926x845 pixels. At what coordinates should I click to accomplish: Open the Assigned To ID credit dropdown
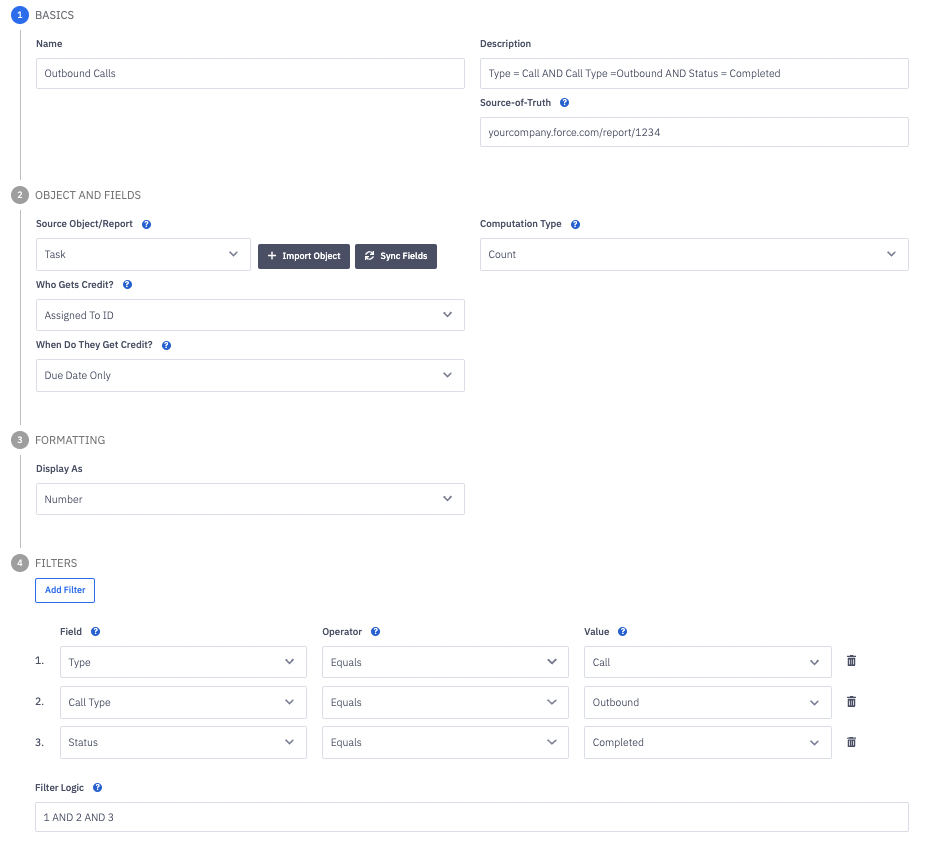point(250,315)
